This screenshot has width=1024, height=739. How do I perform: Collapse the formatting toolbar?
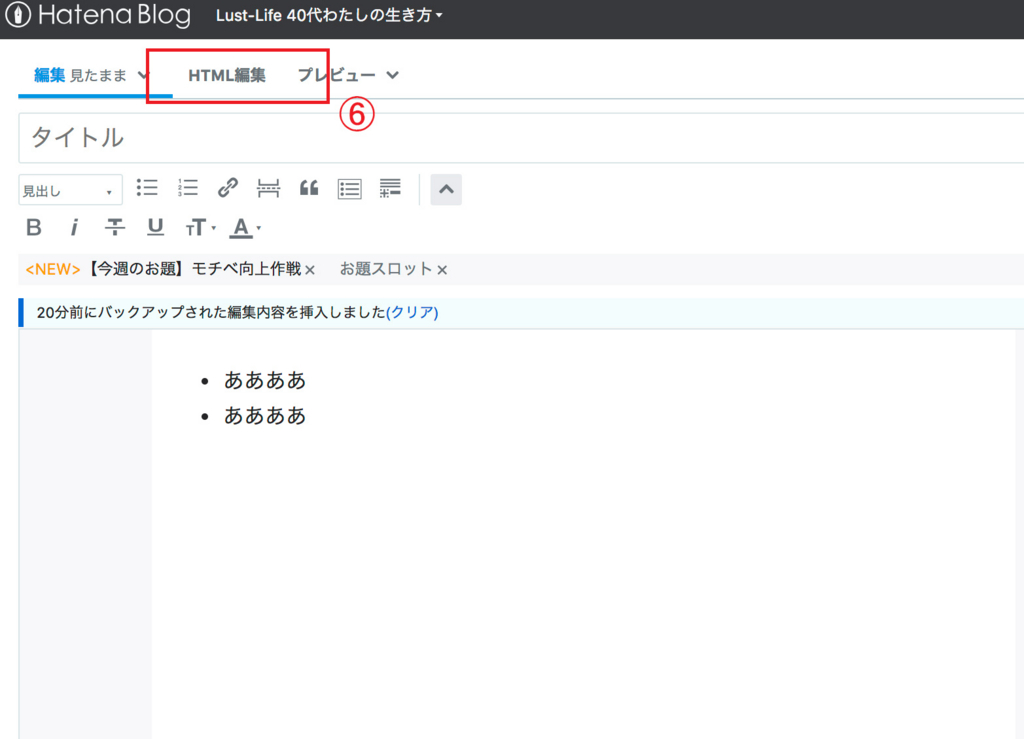(446, 189)
